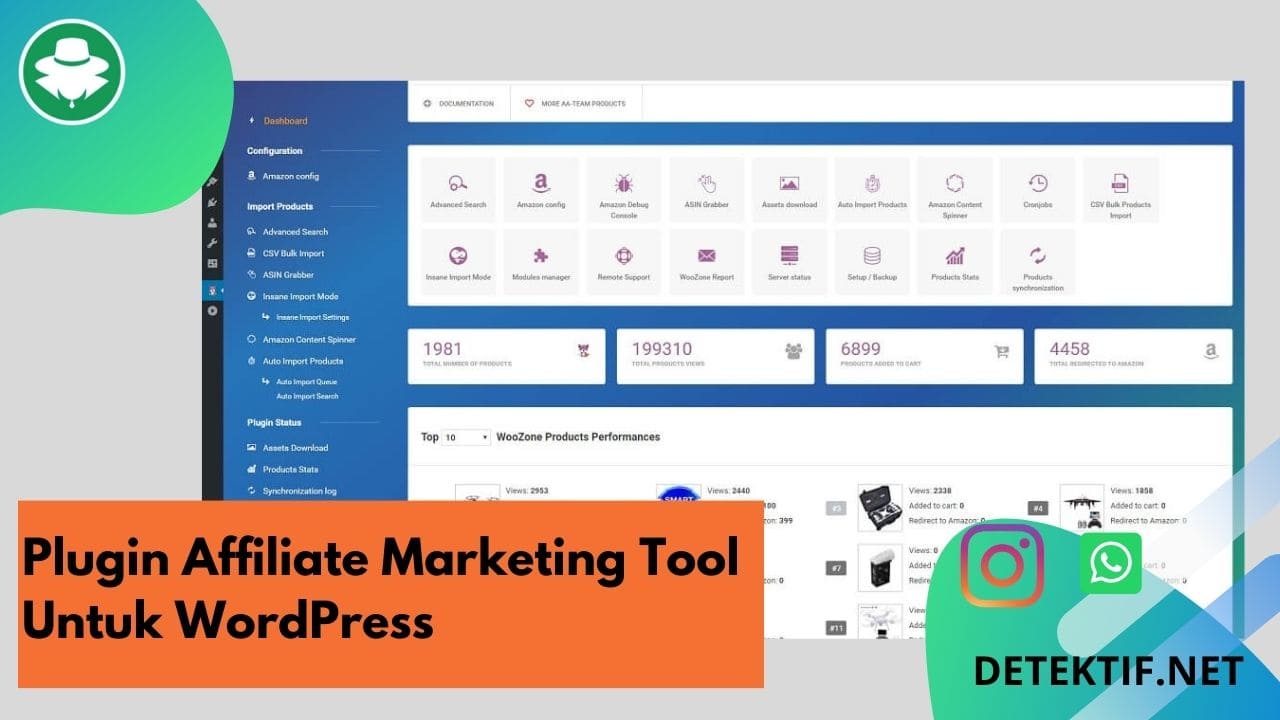Click the people icon in product views card

[794, 351]
